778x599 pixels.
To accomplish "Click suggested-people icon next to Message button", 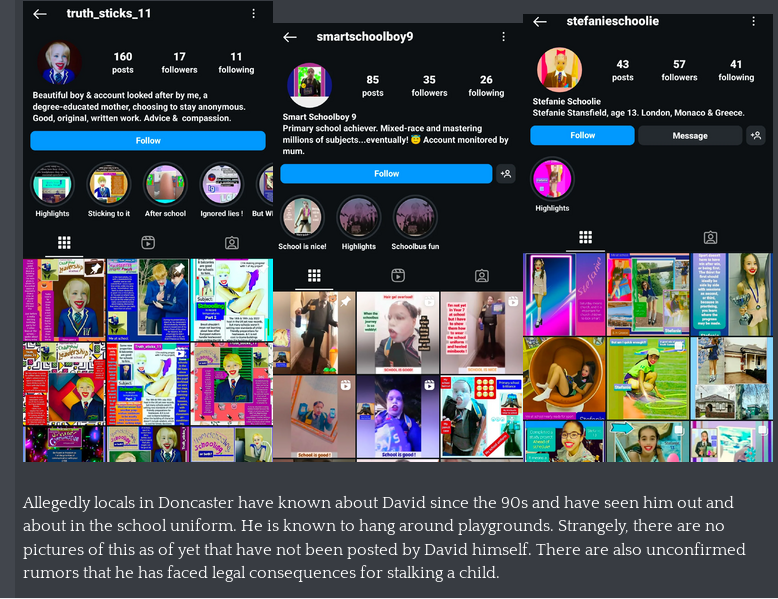I will click(x=755, y=135).
